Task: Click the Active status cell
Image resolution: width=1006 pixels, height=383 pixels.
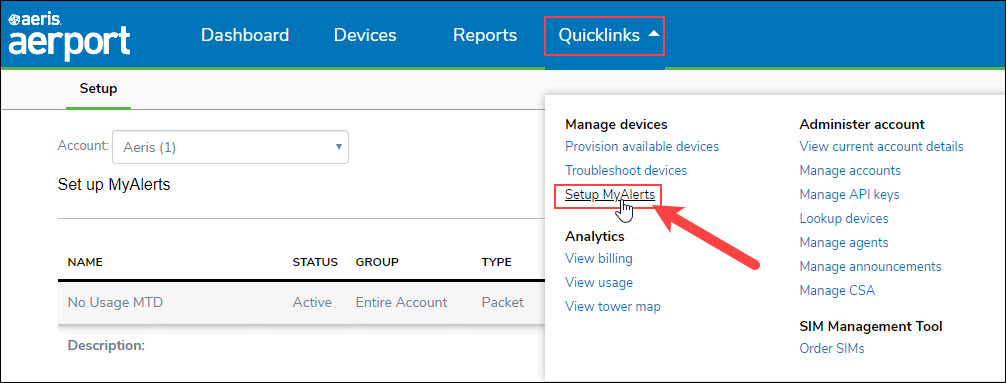Action: click(312, 302)
